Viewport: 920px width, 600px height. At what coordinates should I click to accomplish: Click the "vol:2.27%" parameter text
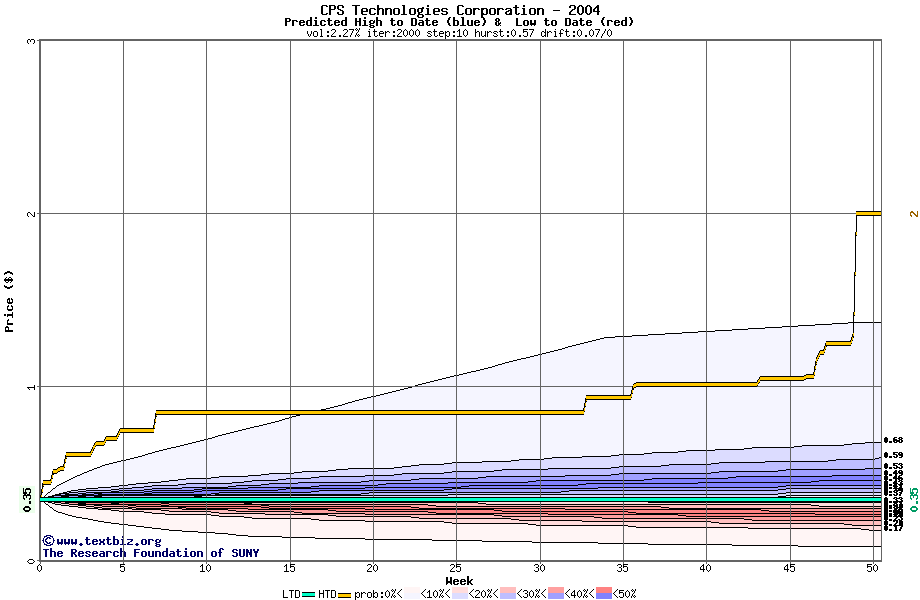coord(333,33)
